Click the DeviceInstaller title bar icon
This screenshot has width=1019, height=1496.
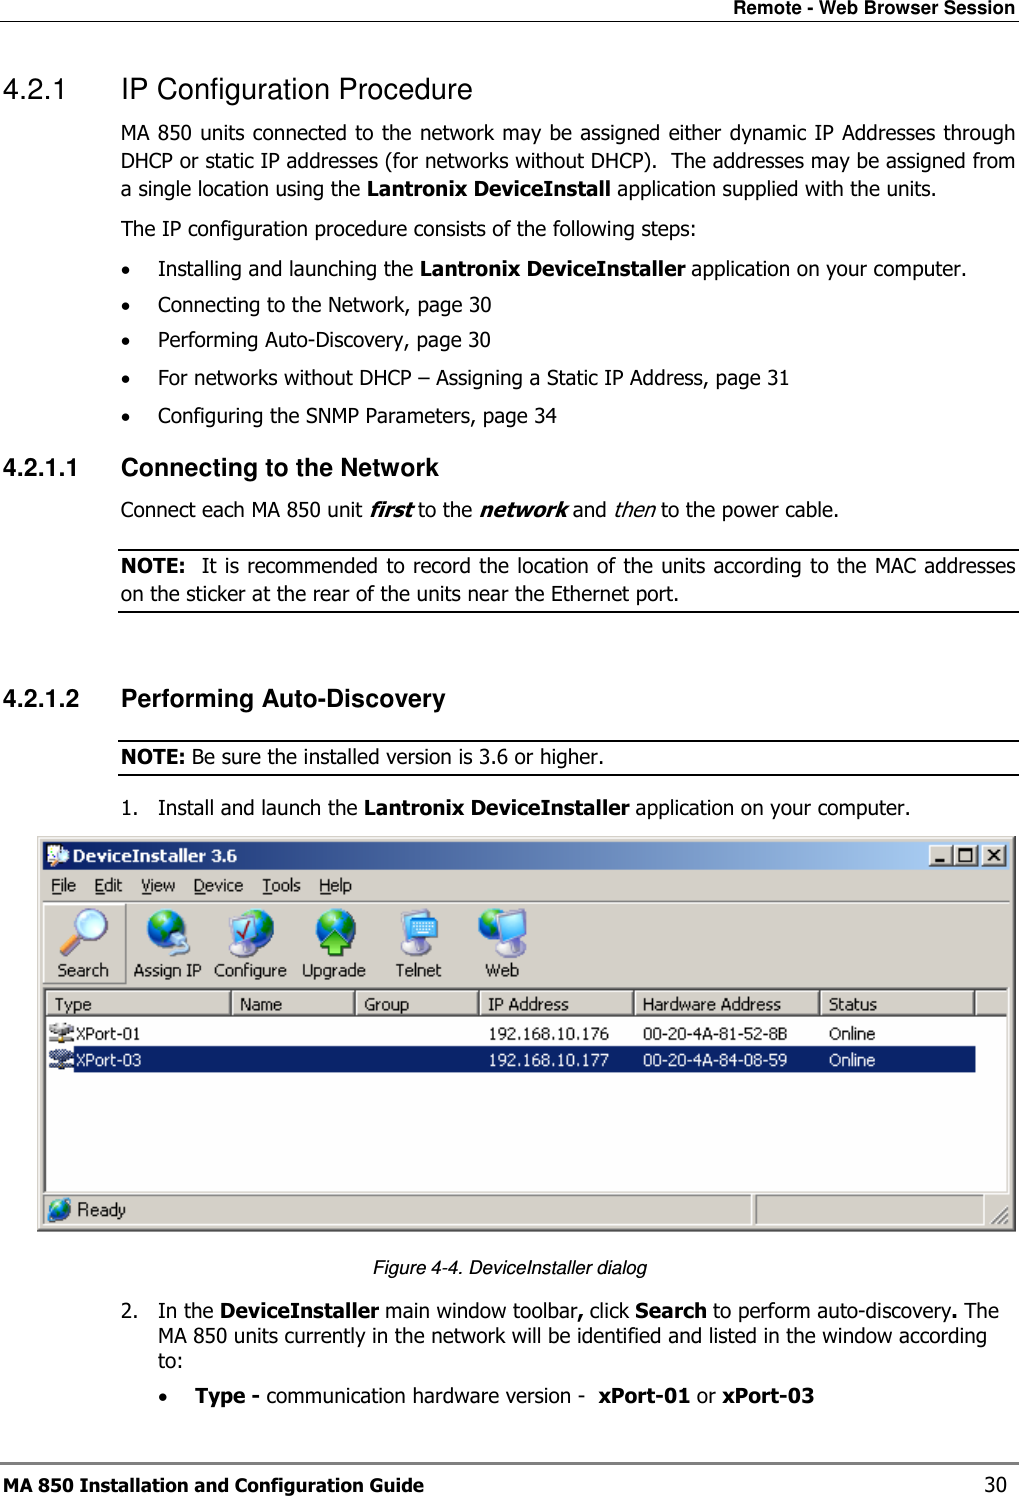(58, 855)
